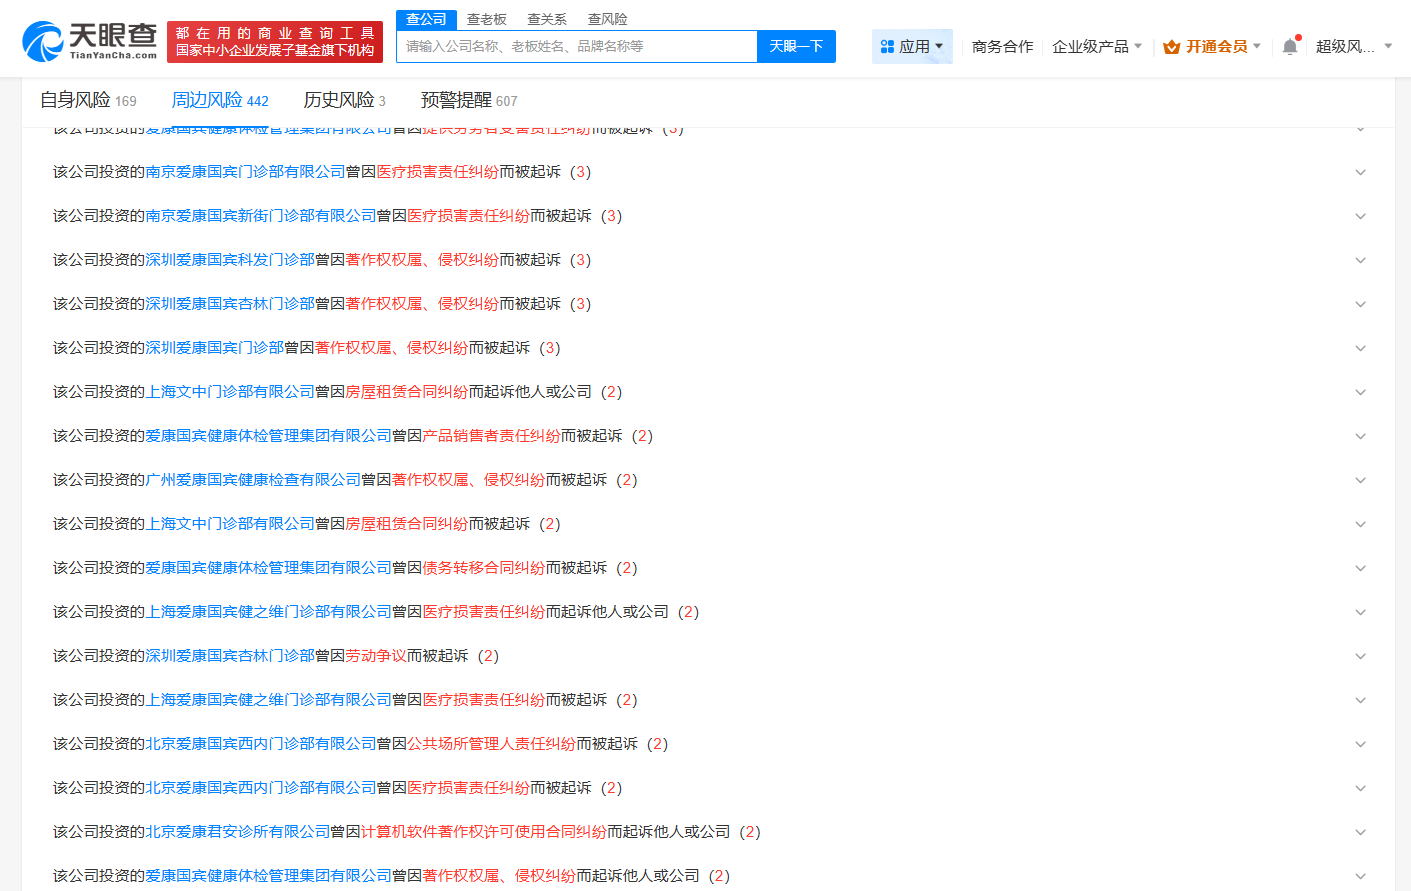Expand 公共场所管理人责任纠纷 row chevron
1411x891 pixels.
pos(1360,744)
